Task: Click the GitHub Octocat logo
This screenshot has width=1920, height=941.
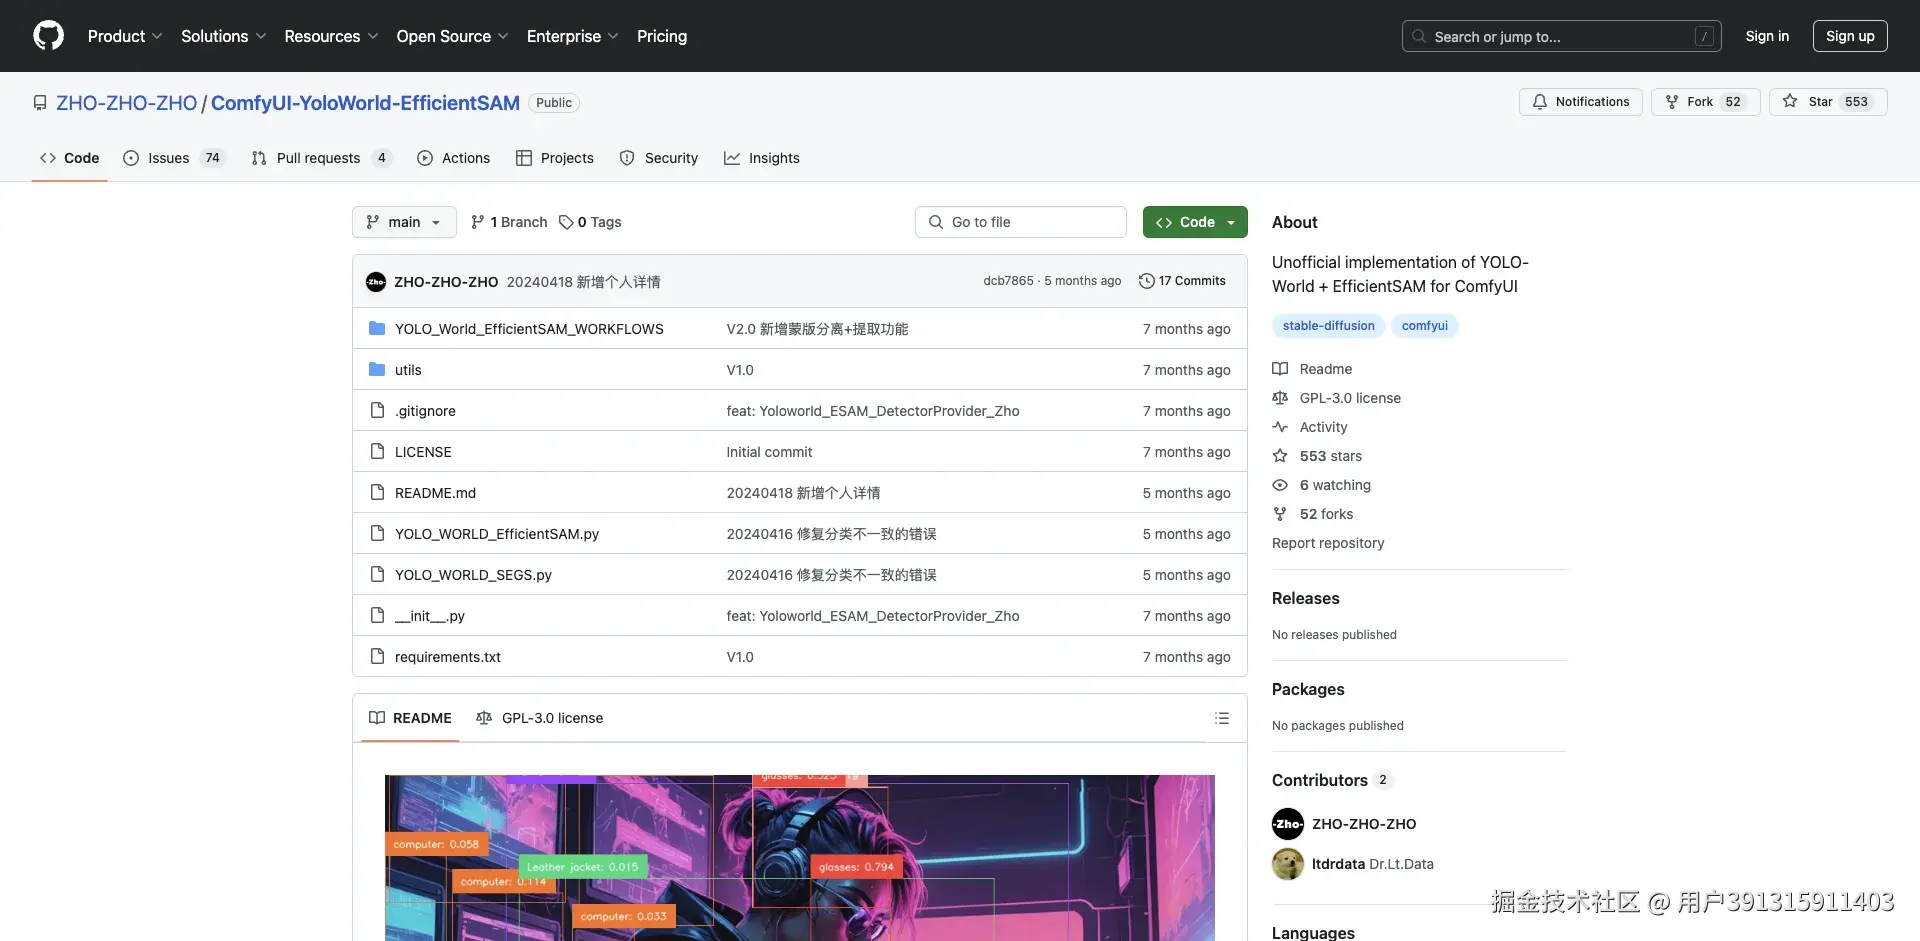Action: 48,36
